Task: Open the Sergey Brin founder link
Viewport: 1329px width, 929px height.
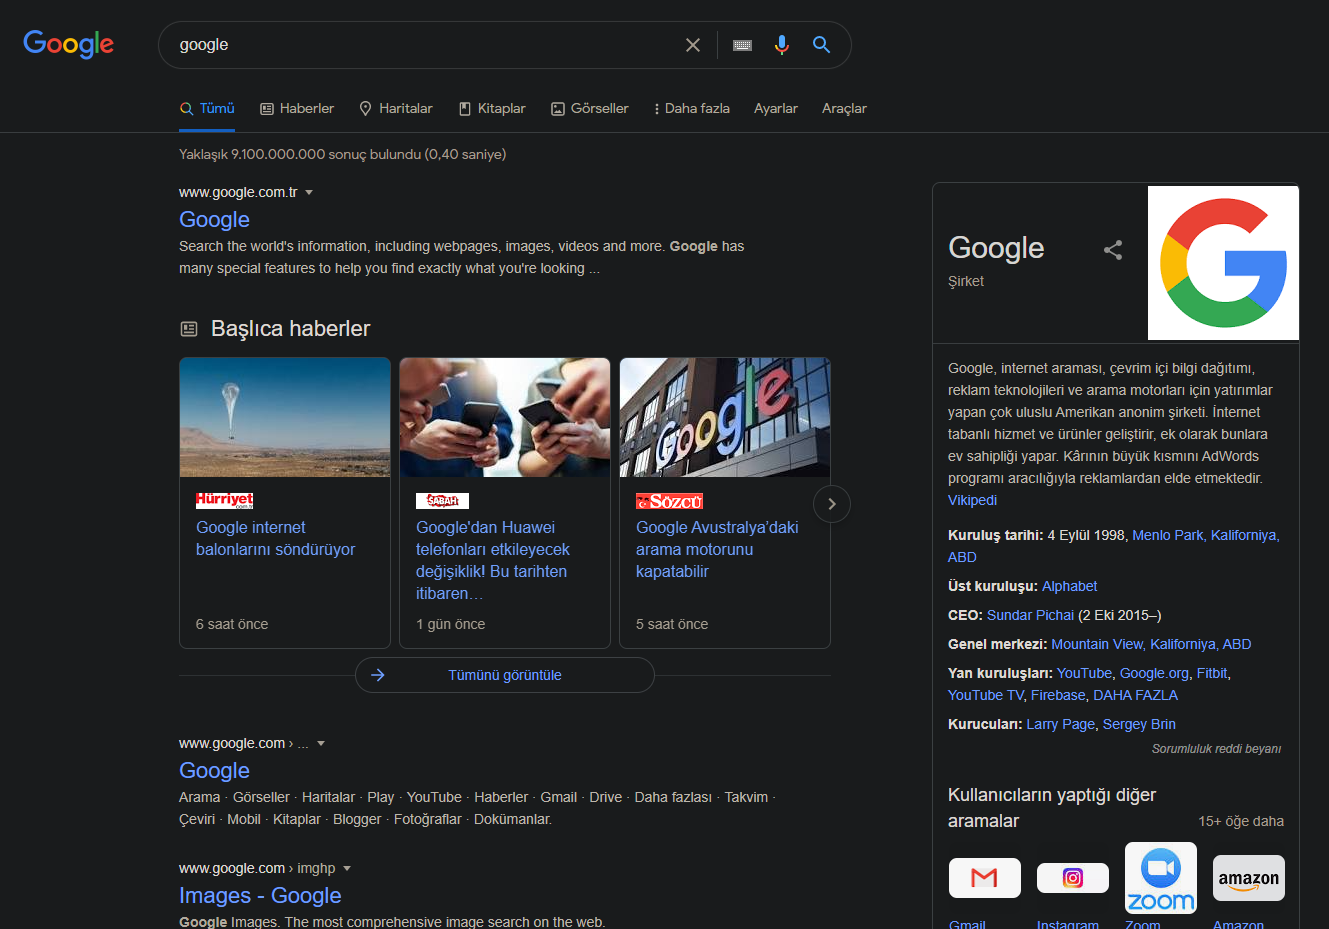Action: click(1139, 724)
